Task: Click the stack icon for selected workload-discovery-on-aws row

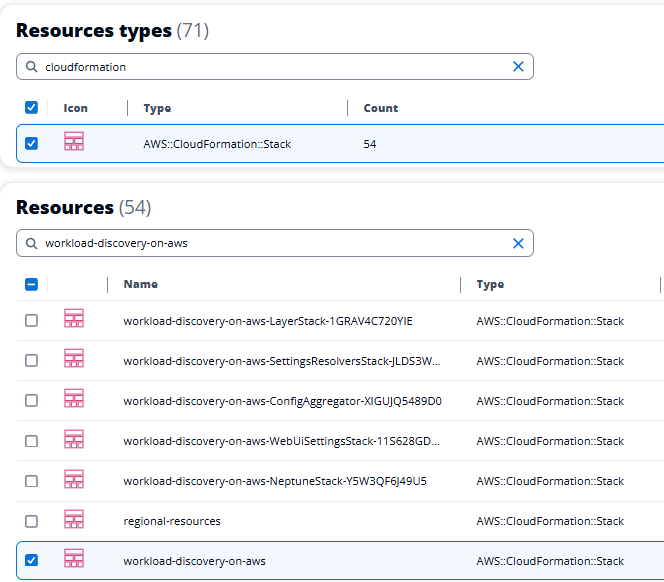Action: pyautogui.click(x=74, y=558)
